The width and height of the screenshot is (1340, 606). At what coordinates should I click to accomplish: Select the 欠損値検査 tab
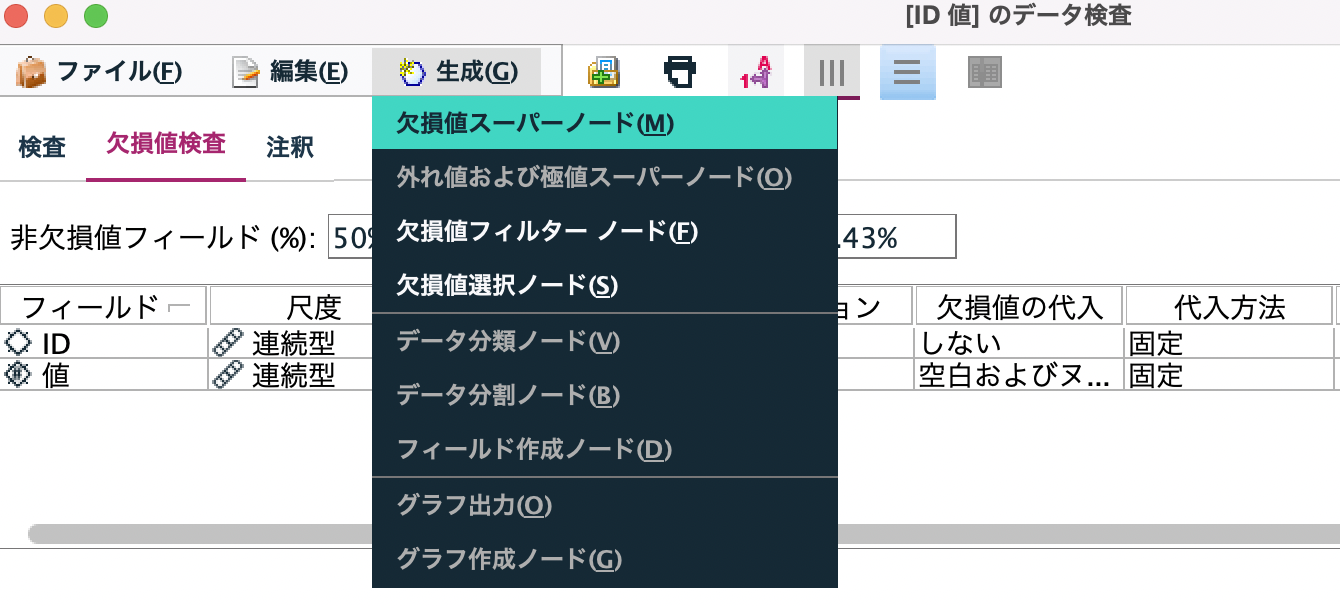(165, 144)
